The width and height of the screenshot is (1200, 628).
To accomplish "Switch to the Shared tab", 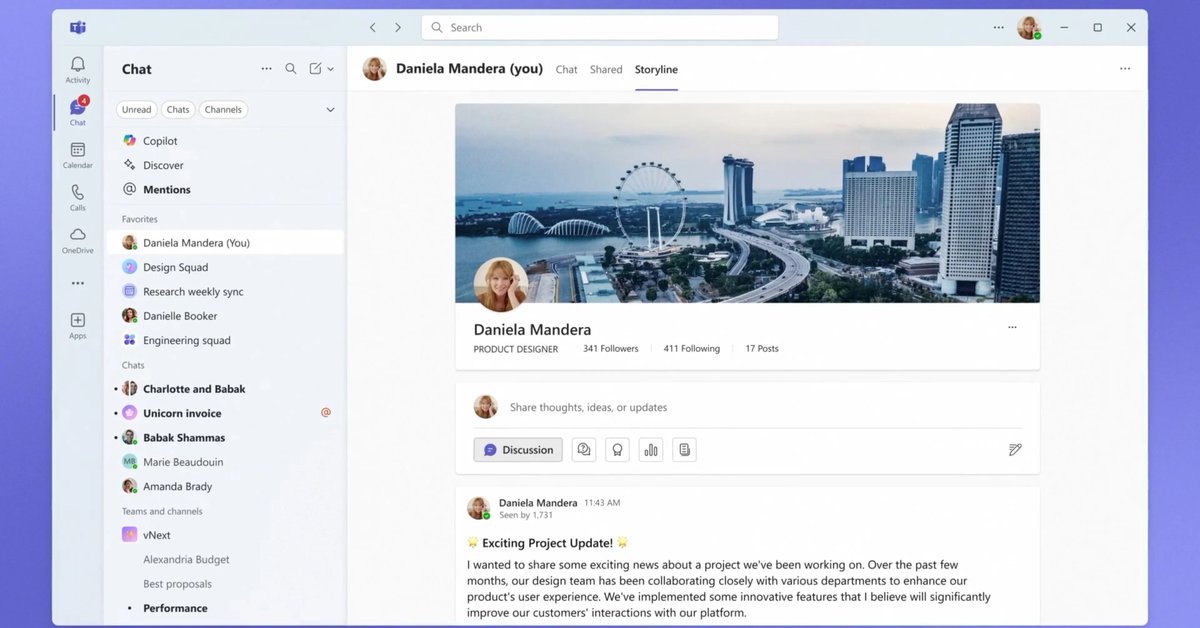I will (605, 69).
